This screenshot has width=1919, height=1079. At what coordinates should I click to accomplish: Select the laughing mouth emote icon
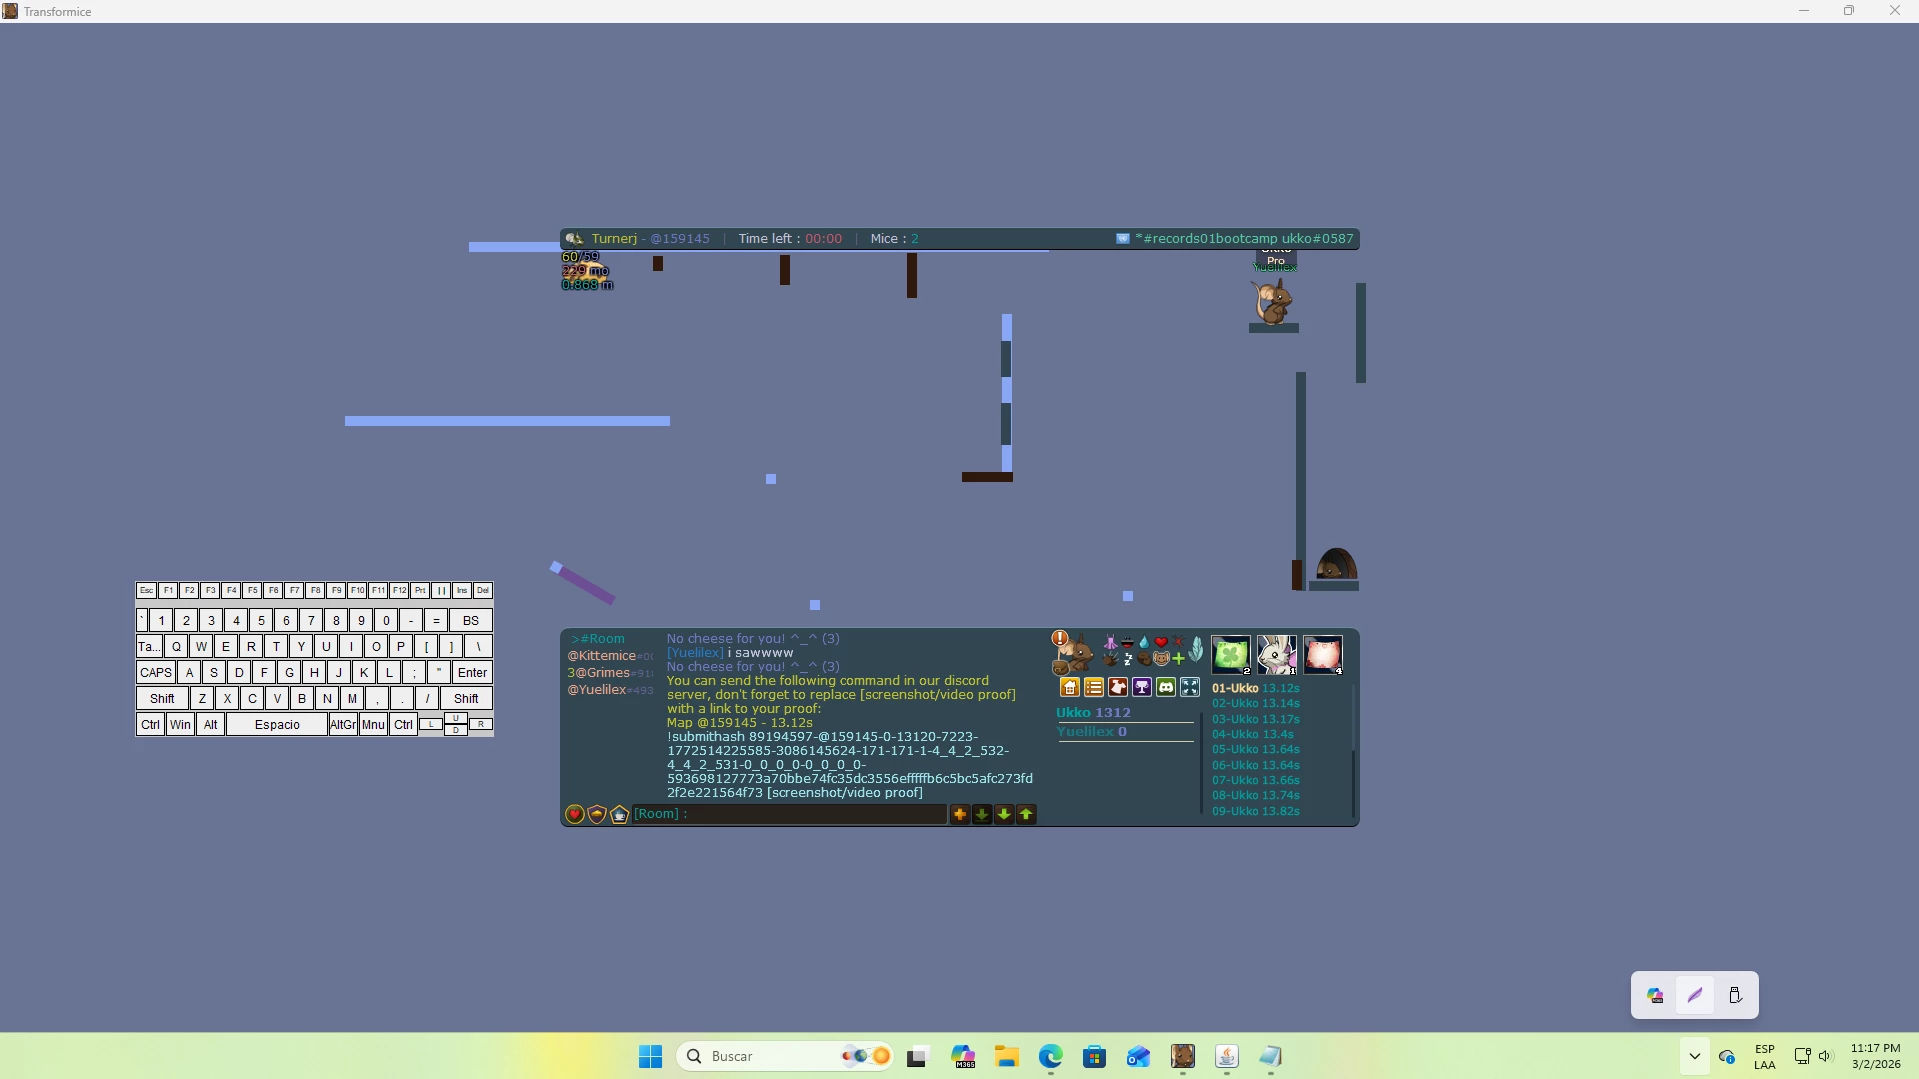1128,642
